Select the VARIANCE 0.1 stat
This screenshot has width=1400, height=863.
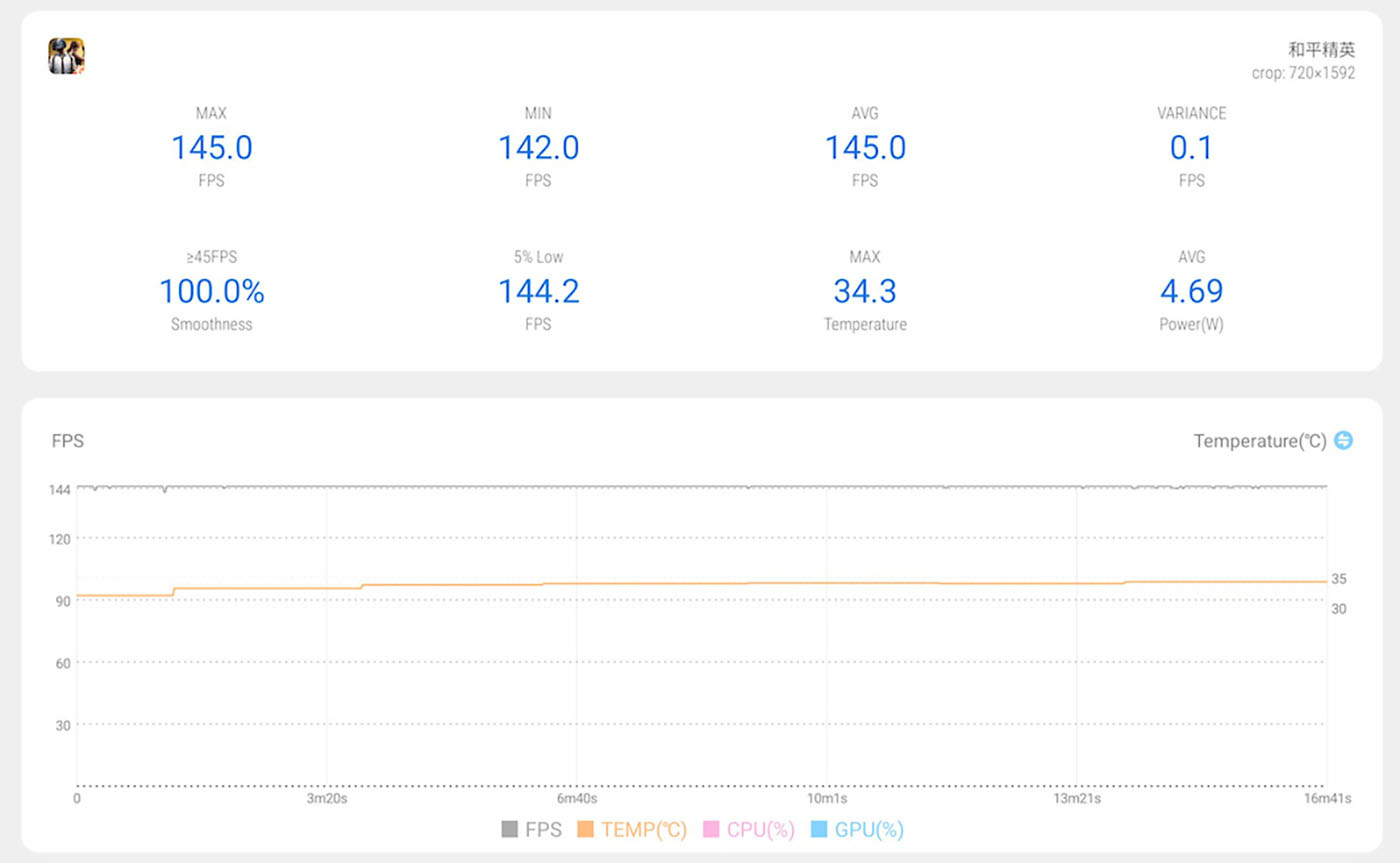coord(1191,147)
